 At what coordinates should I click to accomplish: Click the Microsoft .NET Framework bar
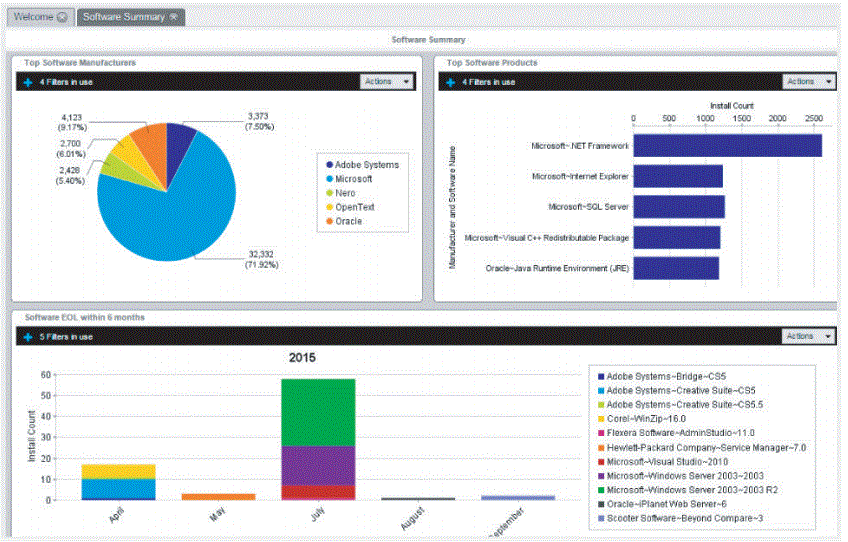point(727,146)
